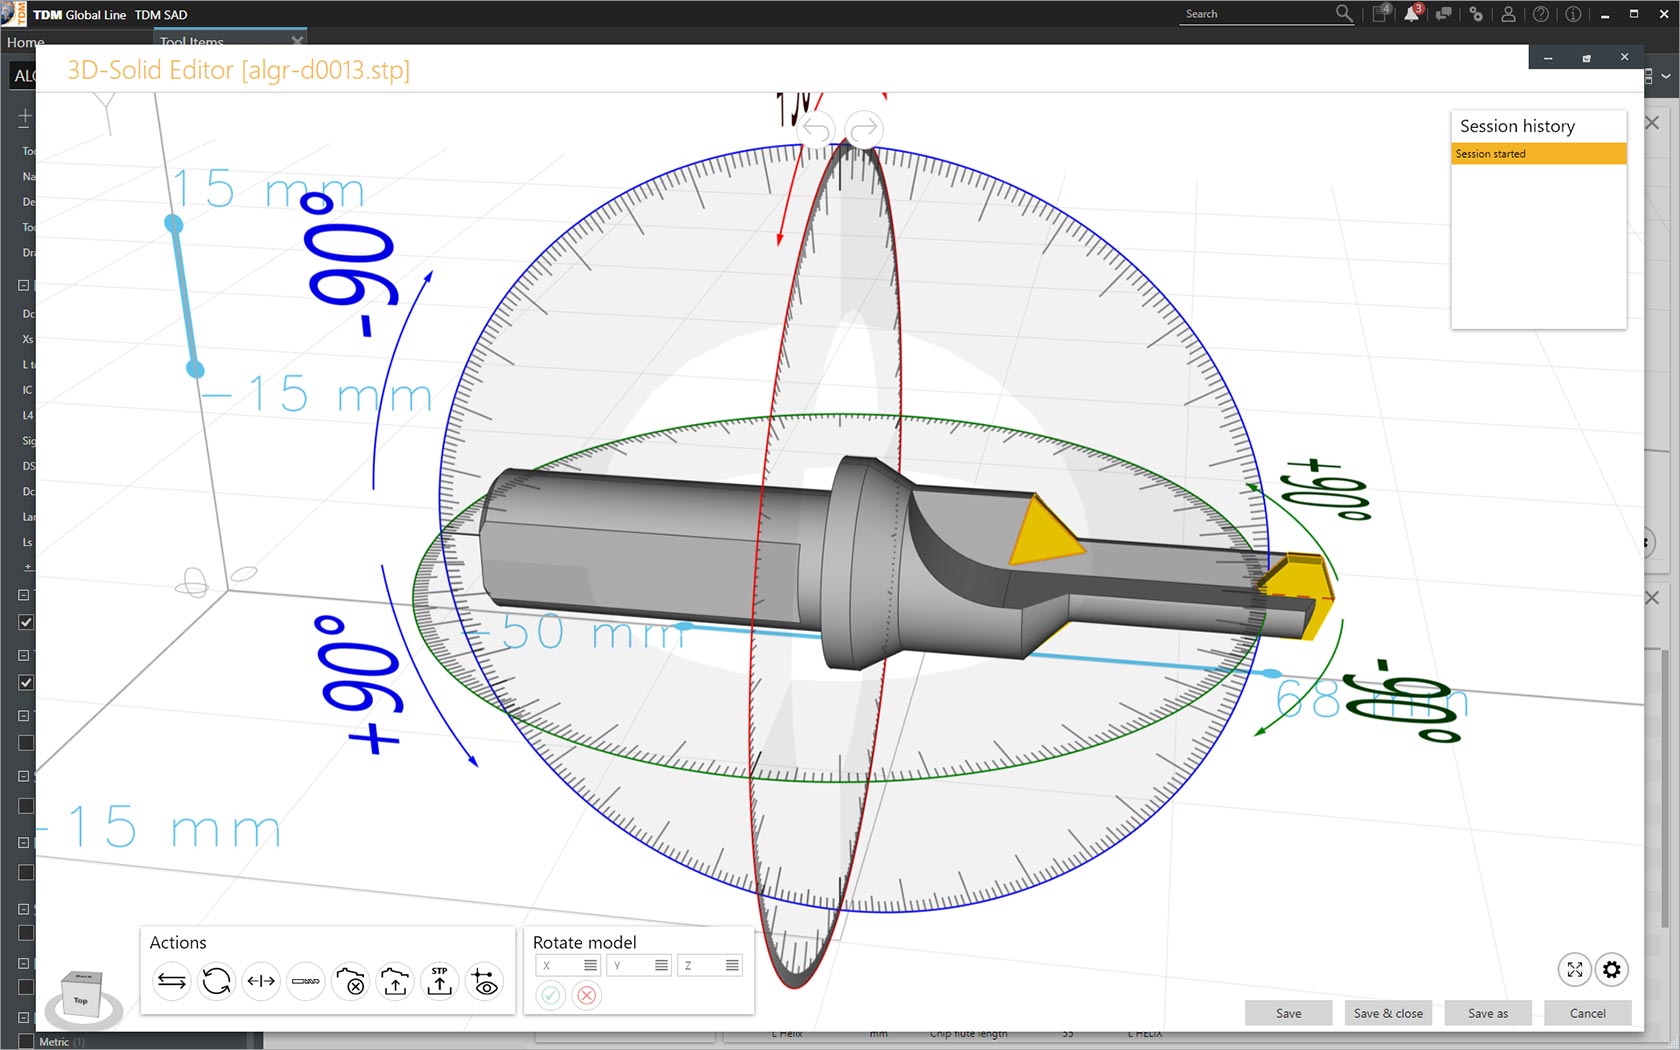Image resolution: width=1680 pixels, height=1050 pixels.
Task: Select the Session started history entry
Action: pos(1538,154)
